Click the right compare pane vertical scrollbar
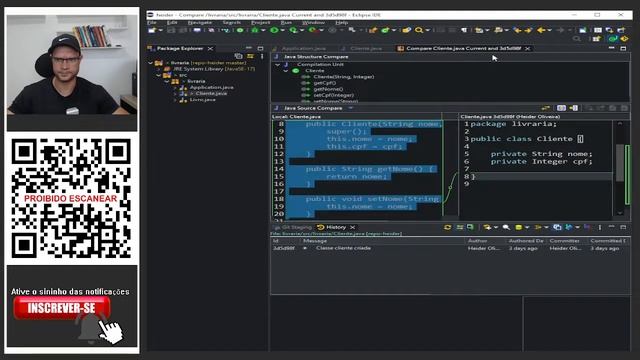640x360 pixels. (620, 162)
